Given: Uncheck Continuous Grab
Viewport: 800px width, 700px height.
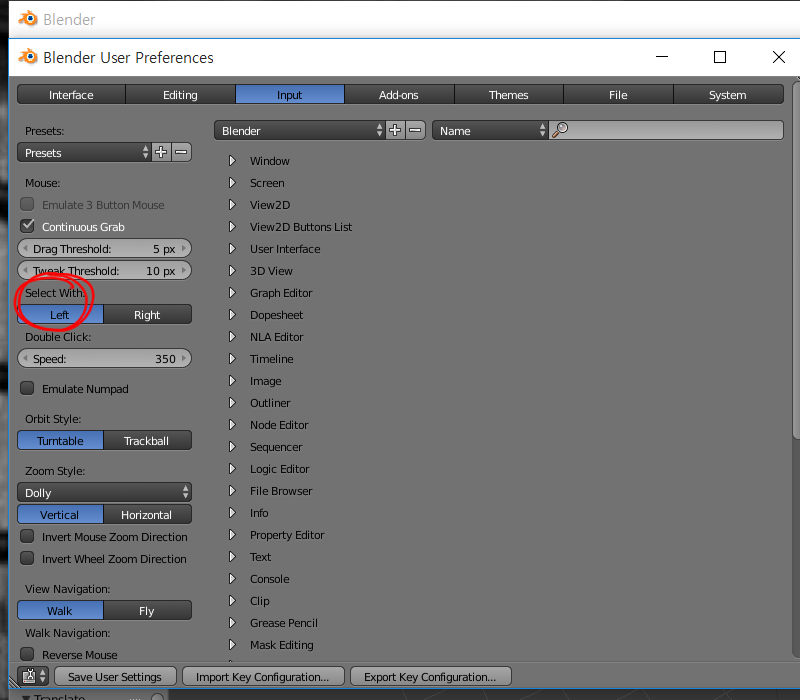Looking at the screenshot, I should click(x=27, y=226).
